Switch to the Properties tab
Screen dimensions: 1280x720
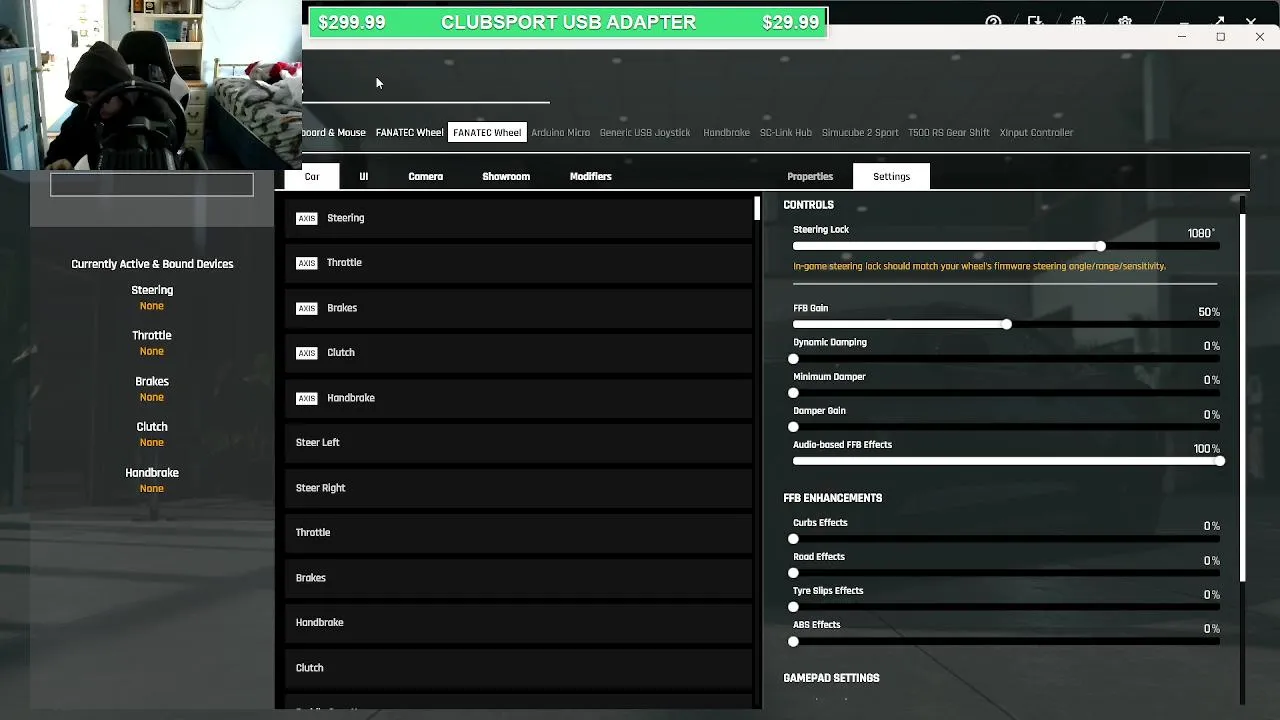click(x=810, y=176)
